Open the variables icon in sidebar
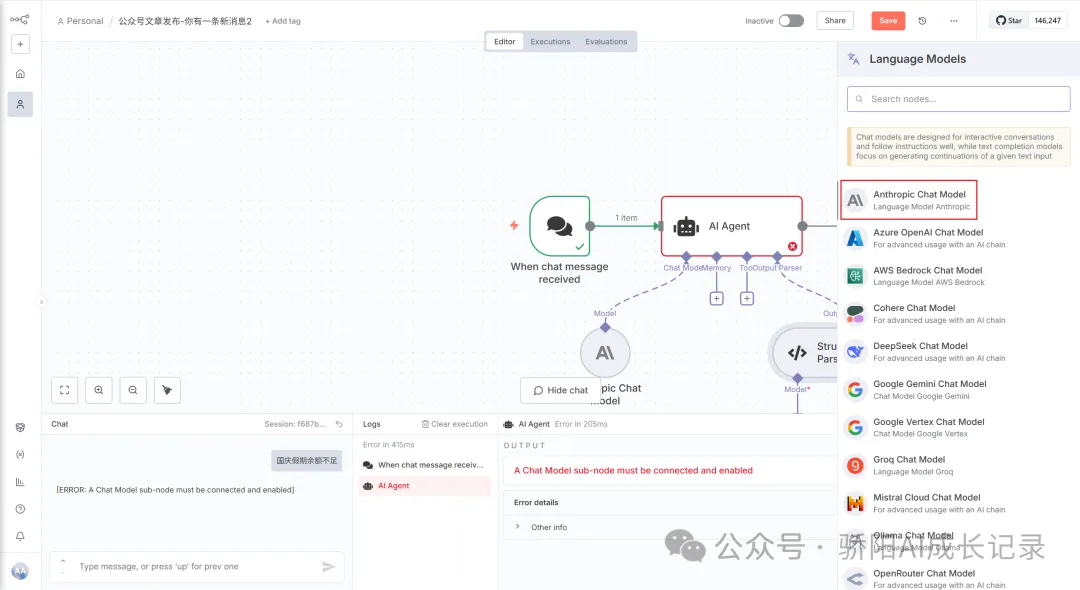 [x=20, y=454]
